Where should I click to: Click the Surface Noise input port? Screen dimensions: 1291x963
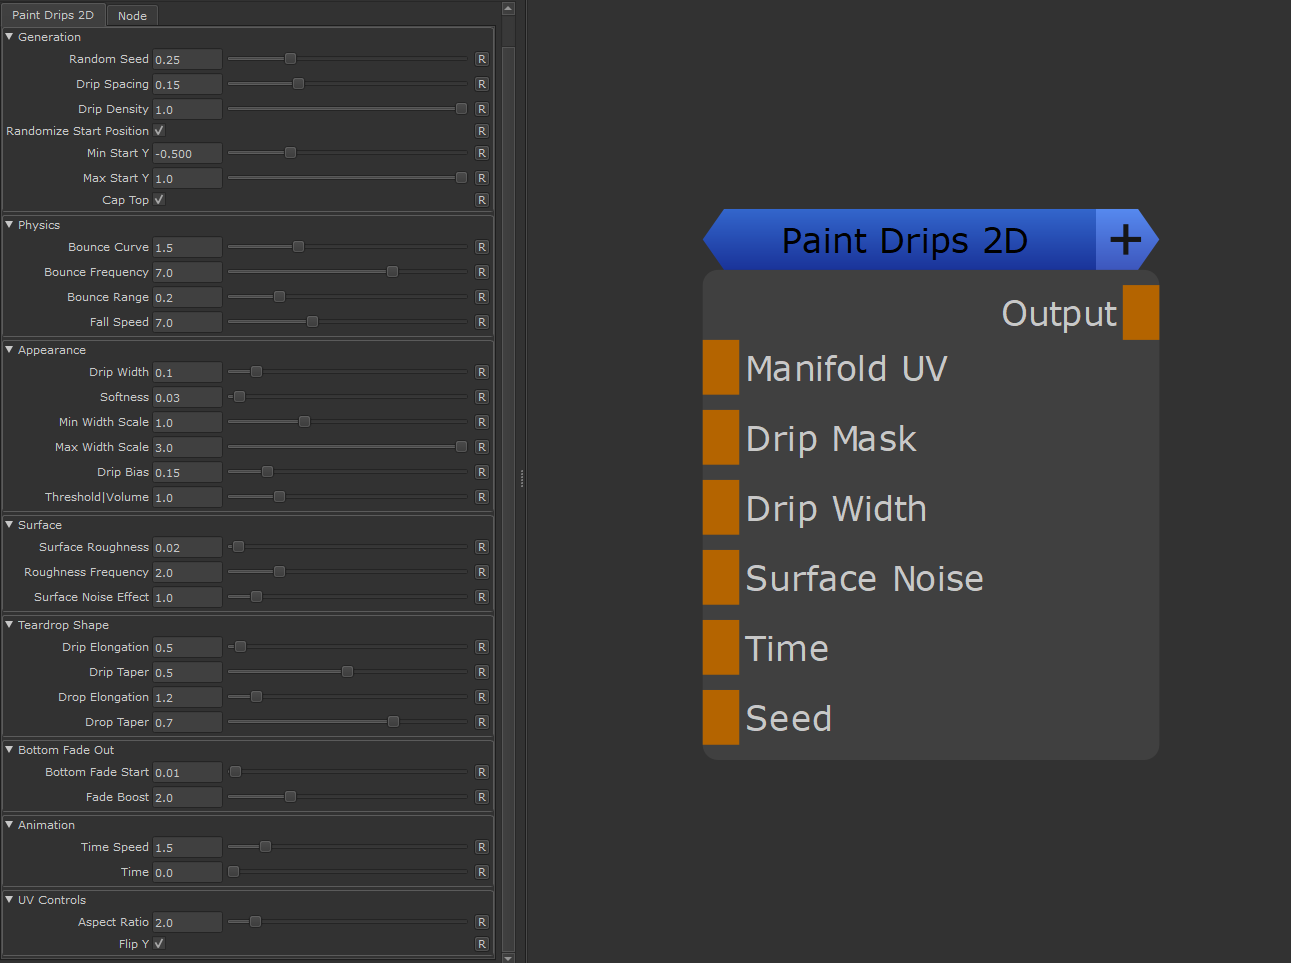tap(721, 577)
